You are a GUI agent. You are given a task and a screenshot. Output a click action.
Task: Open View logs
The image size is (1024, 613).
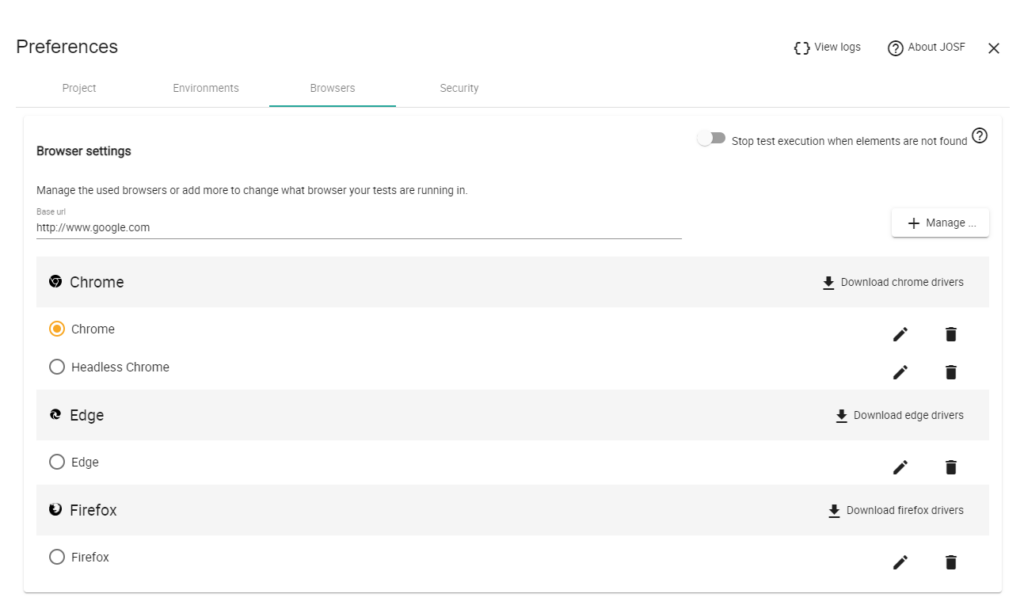tap(827, 47)
